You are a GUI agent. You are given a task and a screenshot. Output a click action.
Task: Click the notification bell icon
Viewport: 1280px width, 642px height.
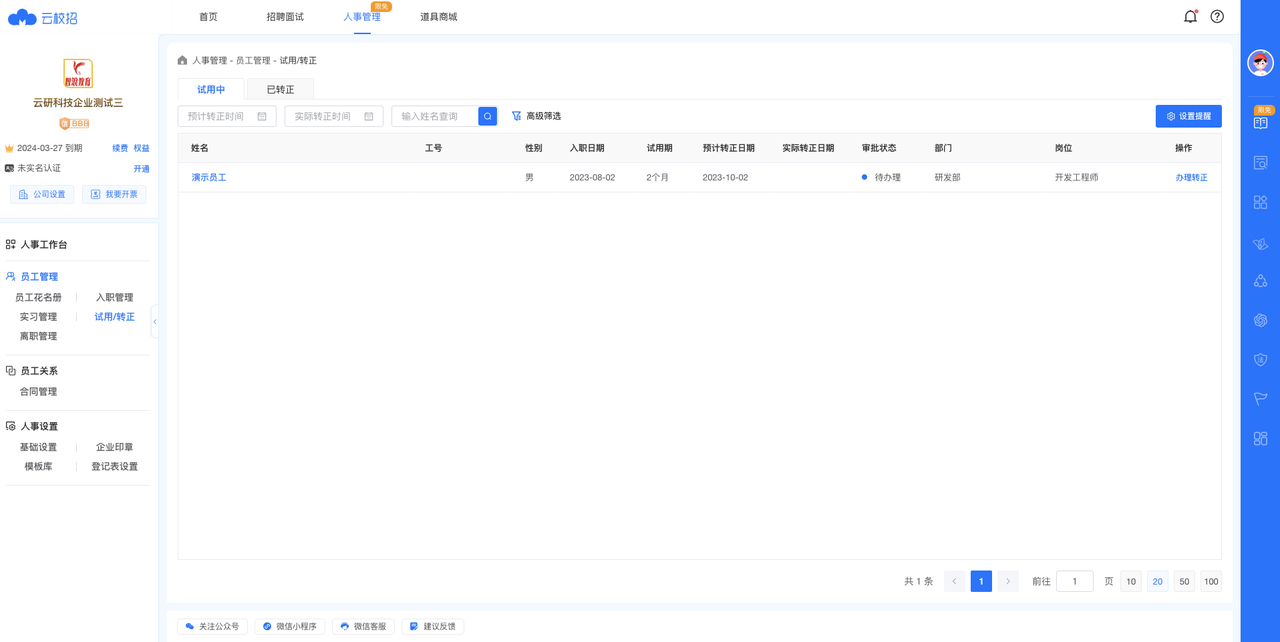pos(1190,16)
